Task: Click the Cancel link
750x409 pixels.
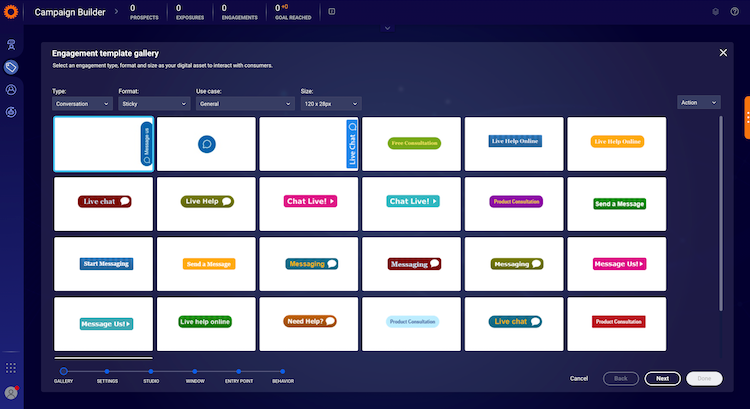Action: click(x=579, y=378)
